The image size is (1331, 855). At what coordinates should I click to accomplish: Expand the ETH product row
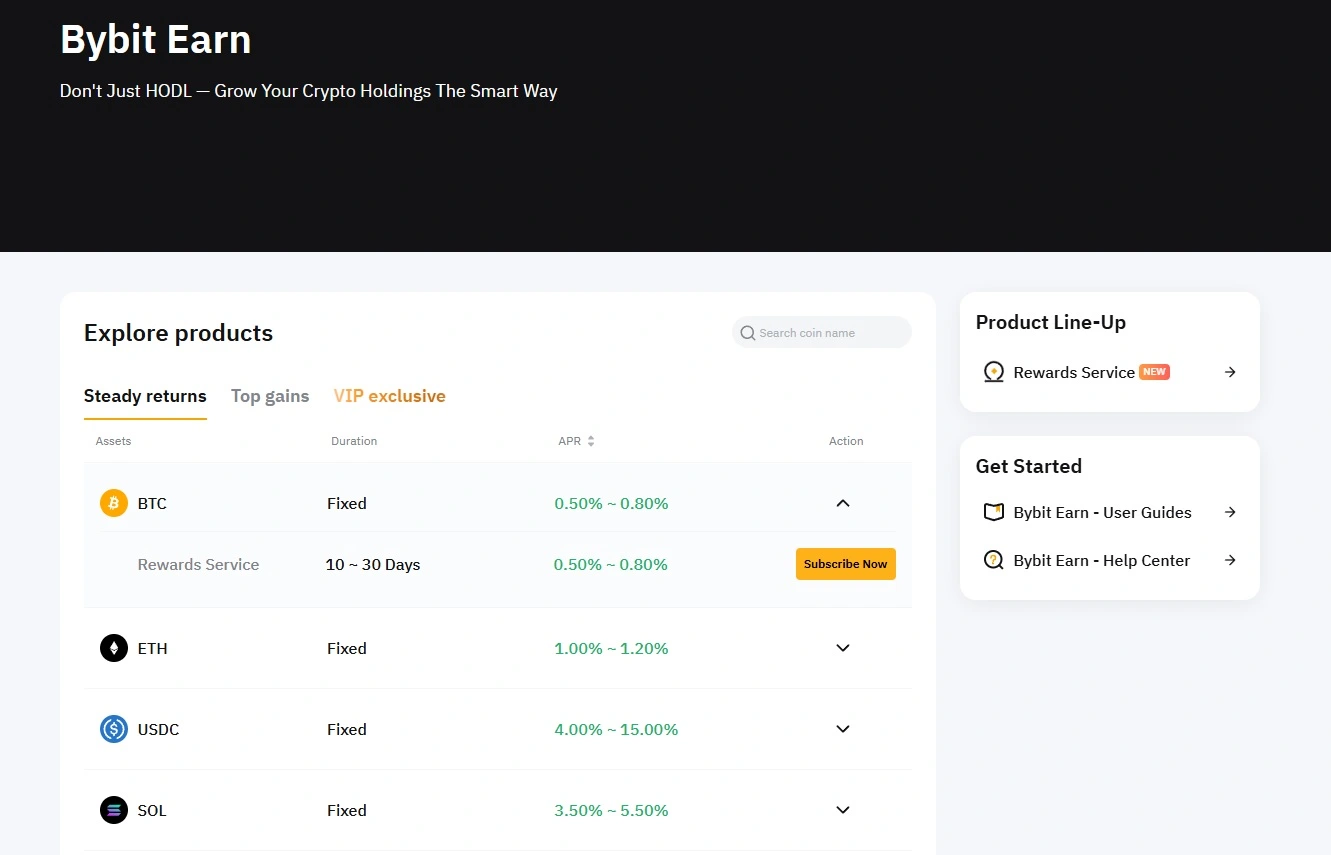click(x=842, y=648)
